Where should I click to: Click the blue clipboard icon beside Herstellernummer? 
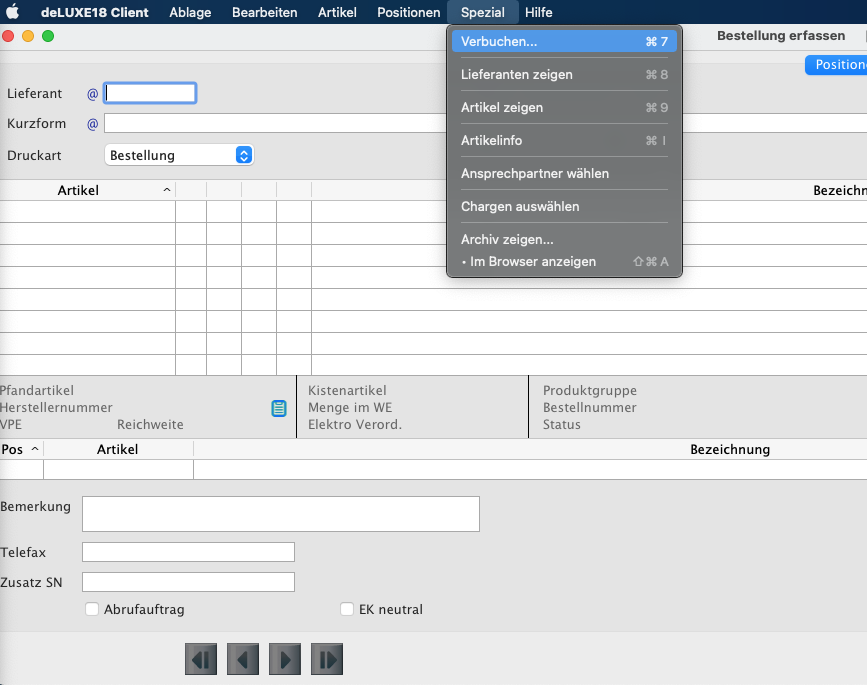[279, 408]
